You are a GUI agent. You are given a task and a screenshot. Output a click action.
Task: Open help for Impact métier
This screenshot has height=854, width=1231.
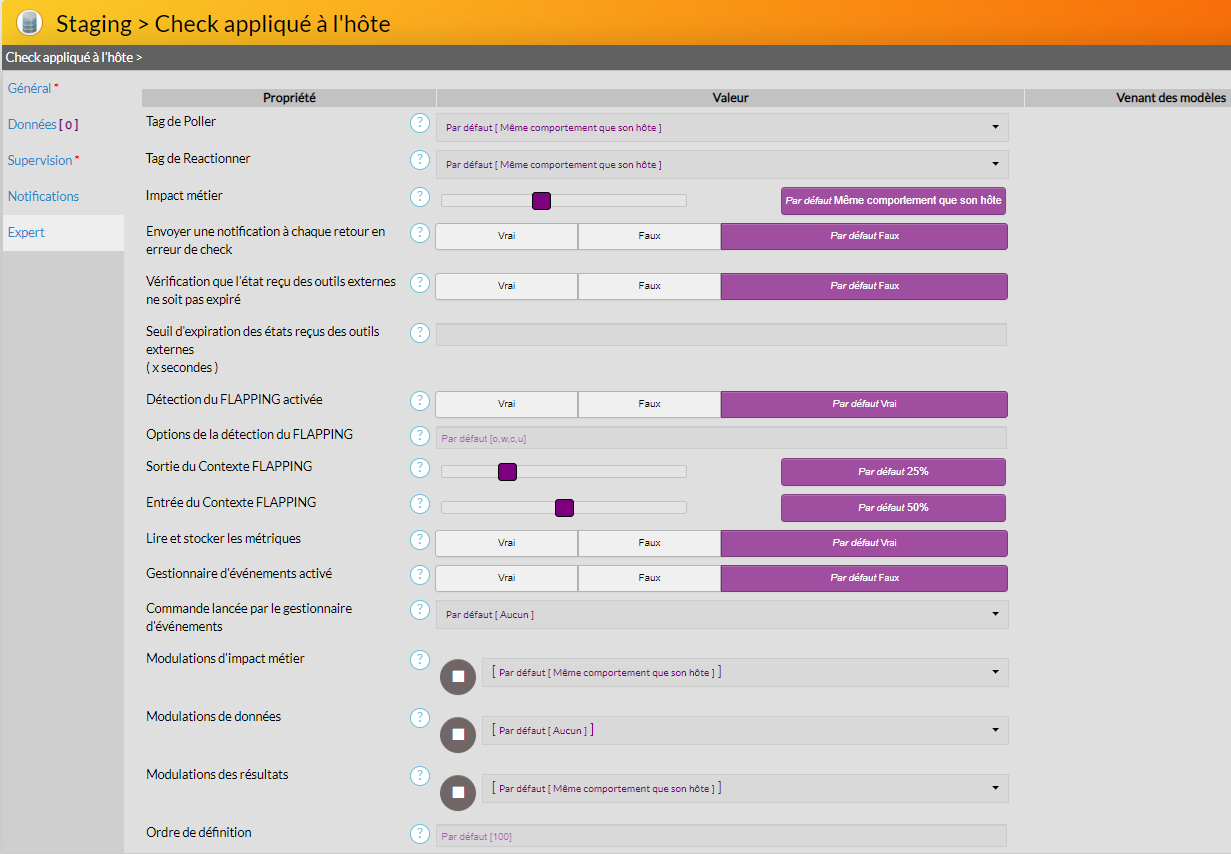[420, 197]
